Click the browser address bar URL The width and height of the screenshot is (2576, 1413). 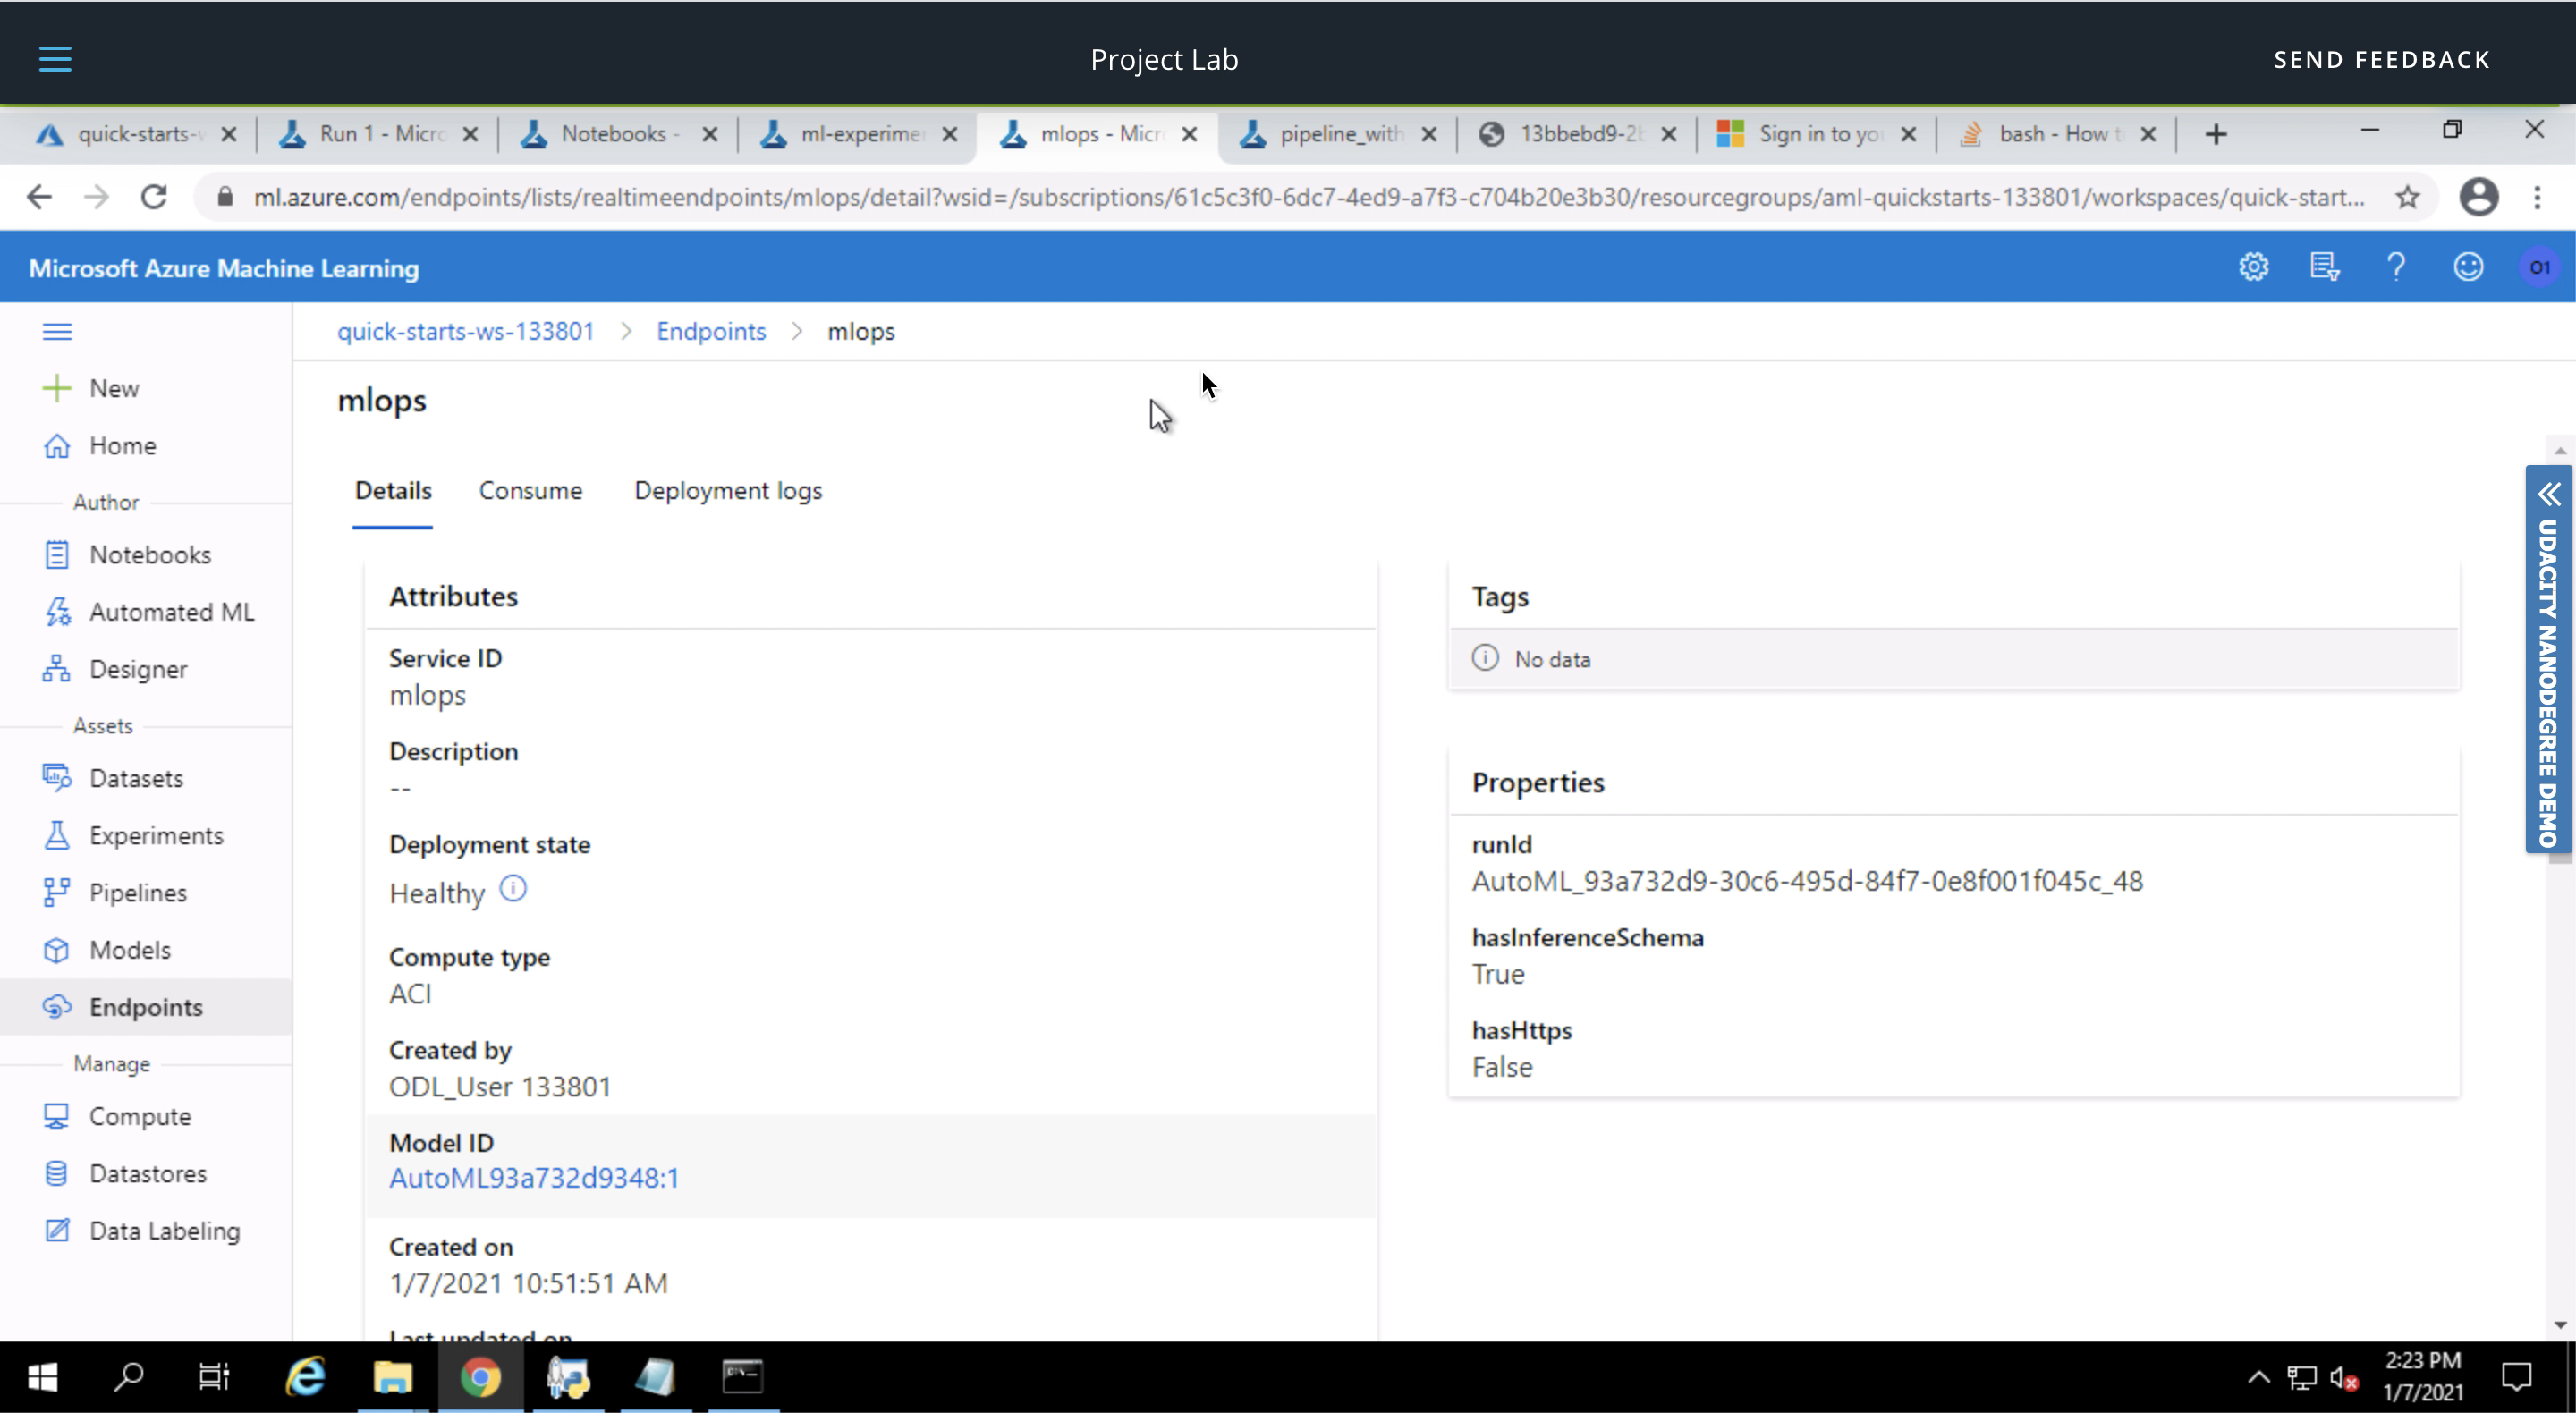tap(1300, 197)
